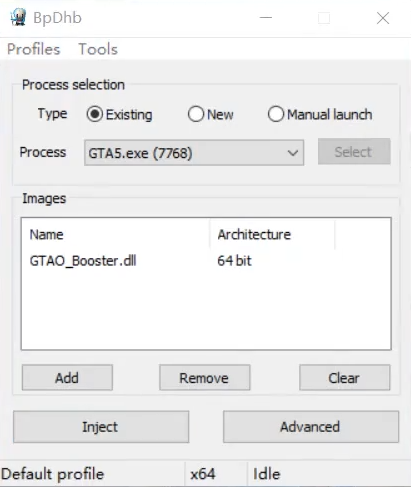Select the GTAO_Booster.dll list entry

click(83, 261)
